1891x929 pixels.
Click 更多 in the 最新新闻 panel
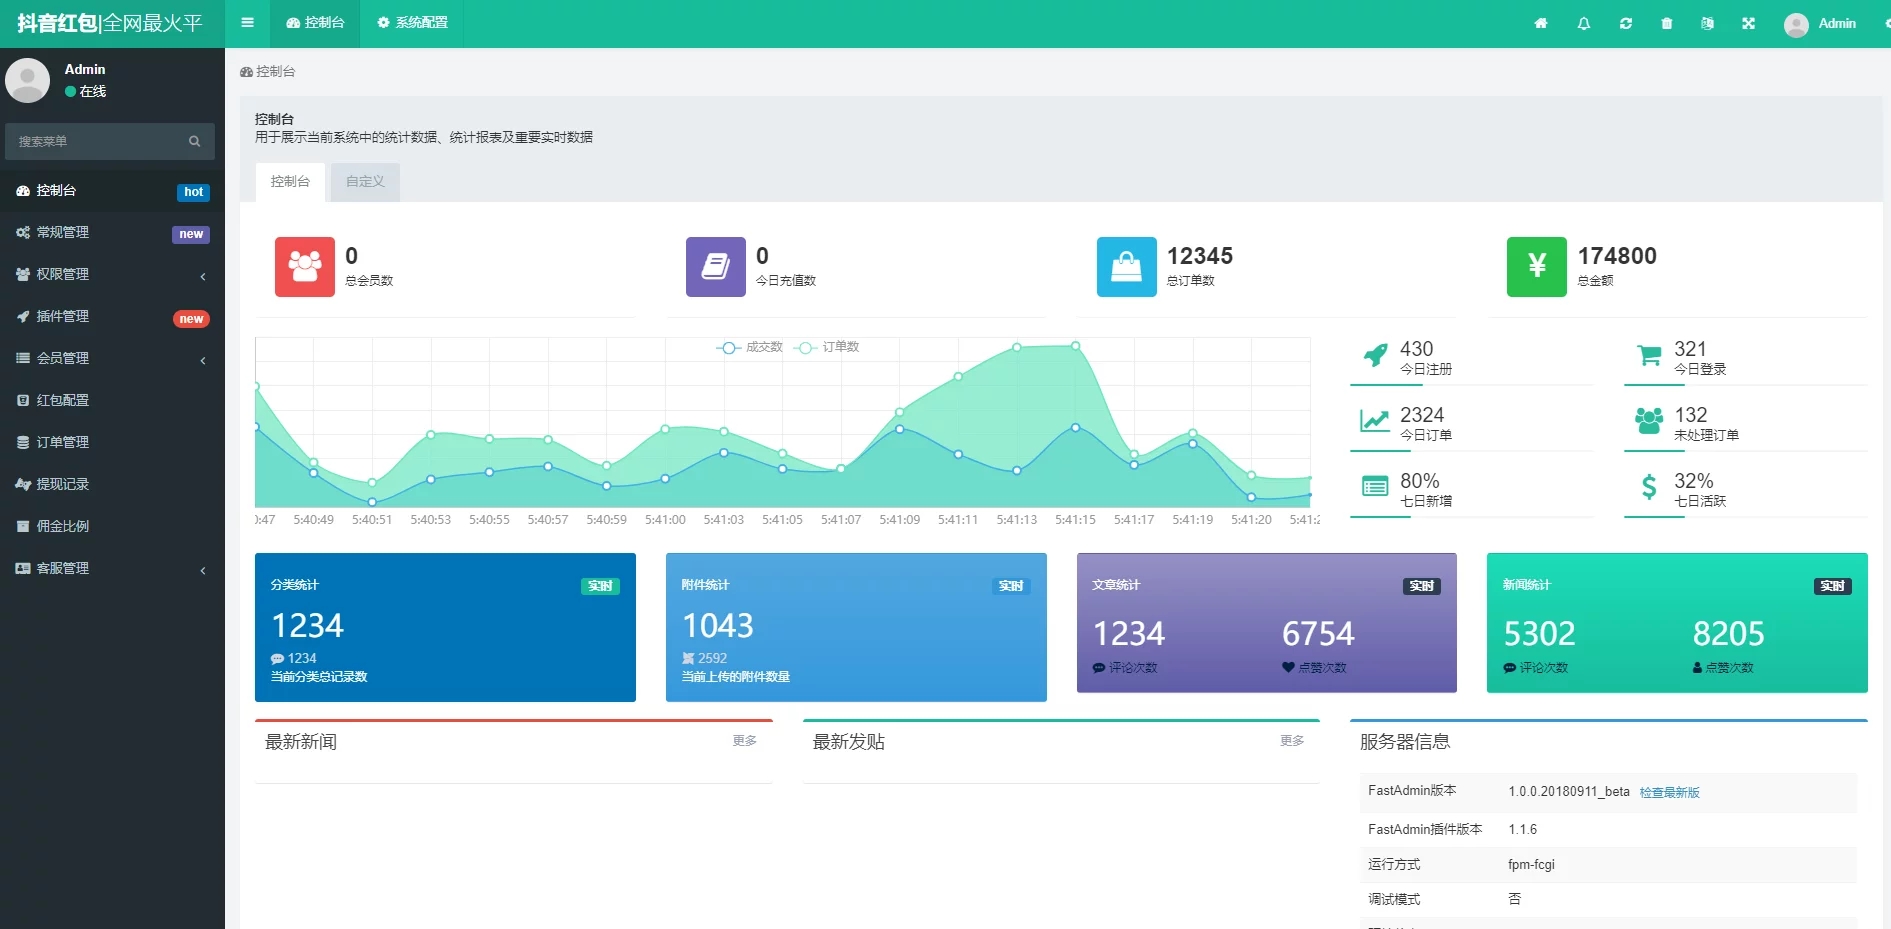744,741
